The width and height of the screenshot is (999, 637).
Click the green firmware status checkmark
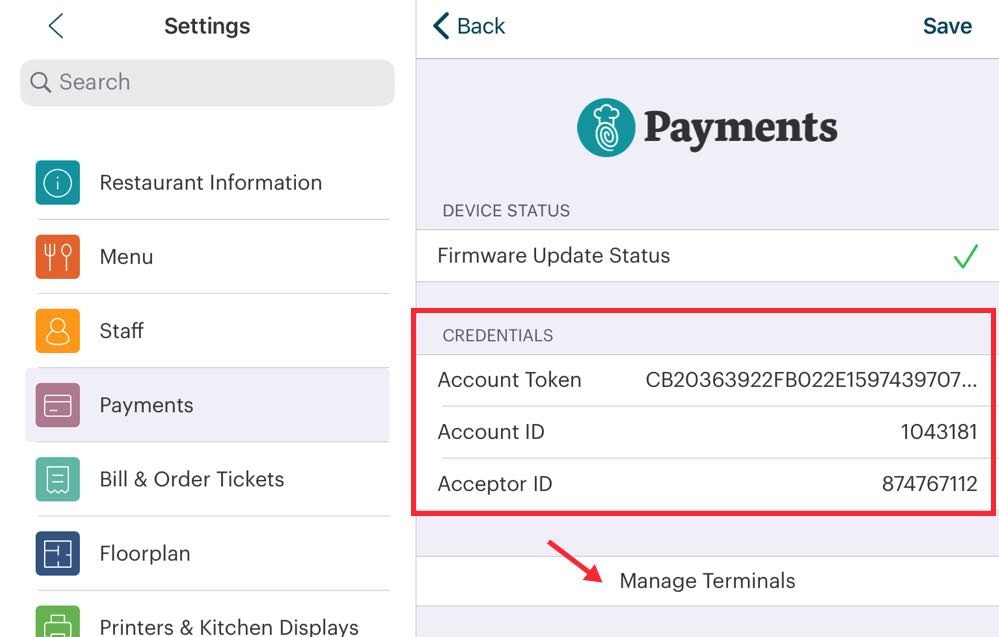pos(964,257)
